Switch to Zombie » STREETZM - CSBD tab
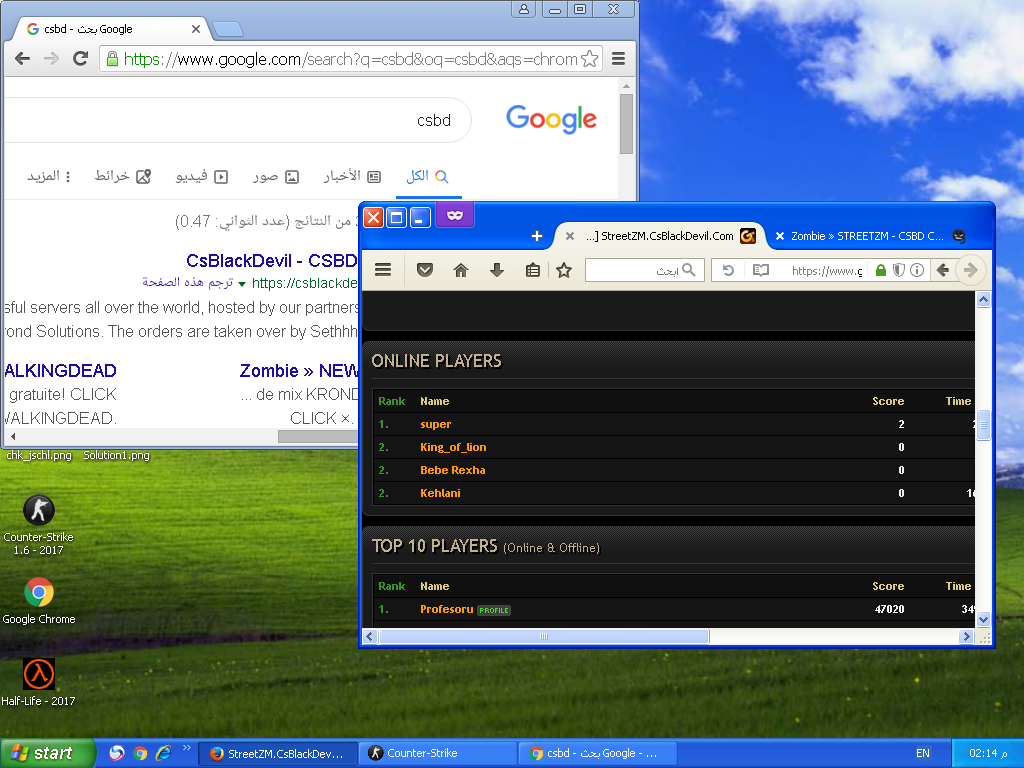The width and height of the screenshot is (1024, 768). click(867, 236)
